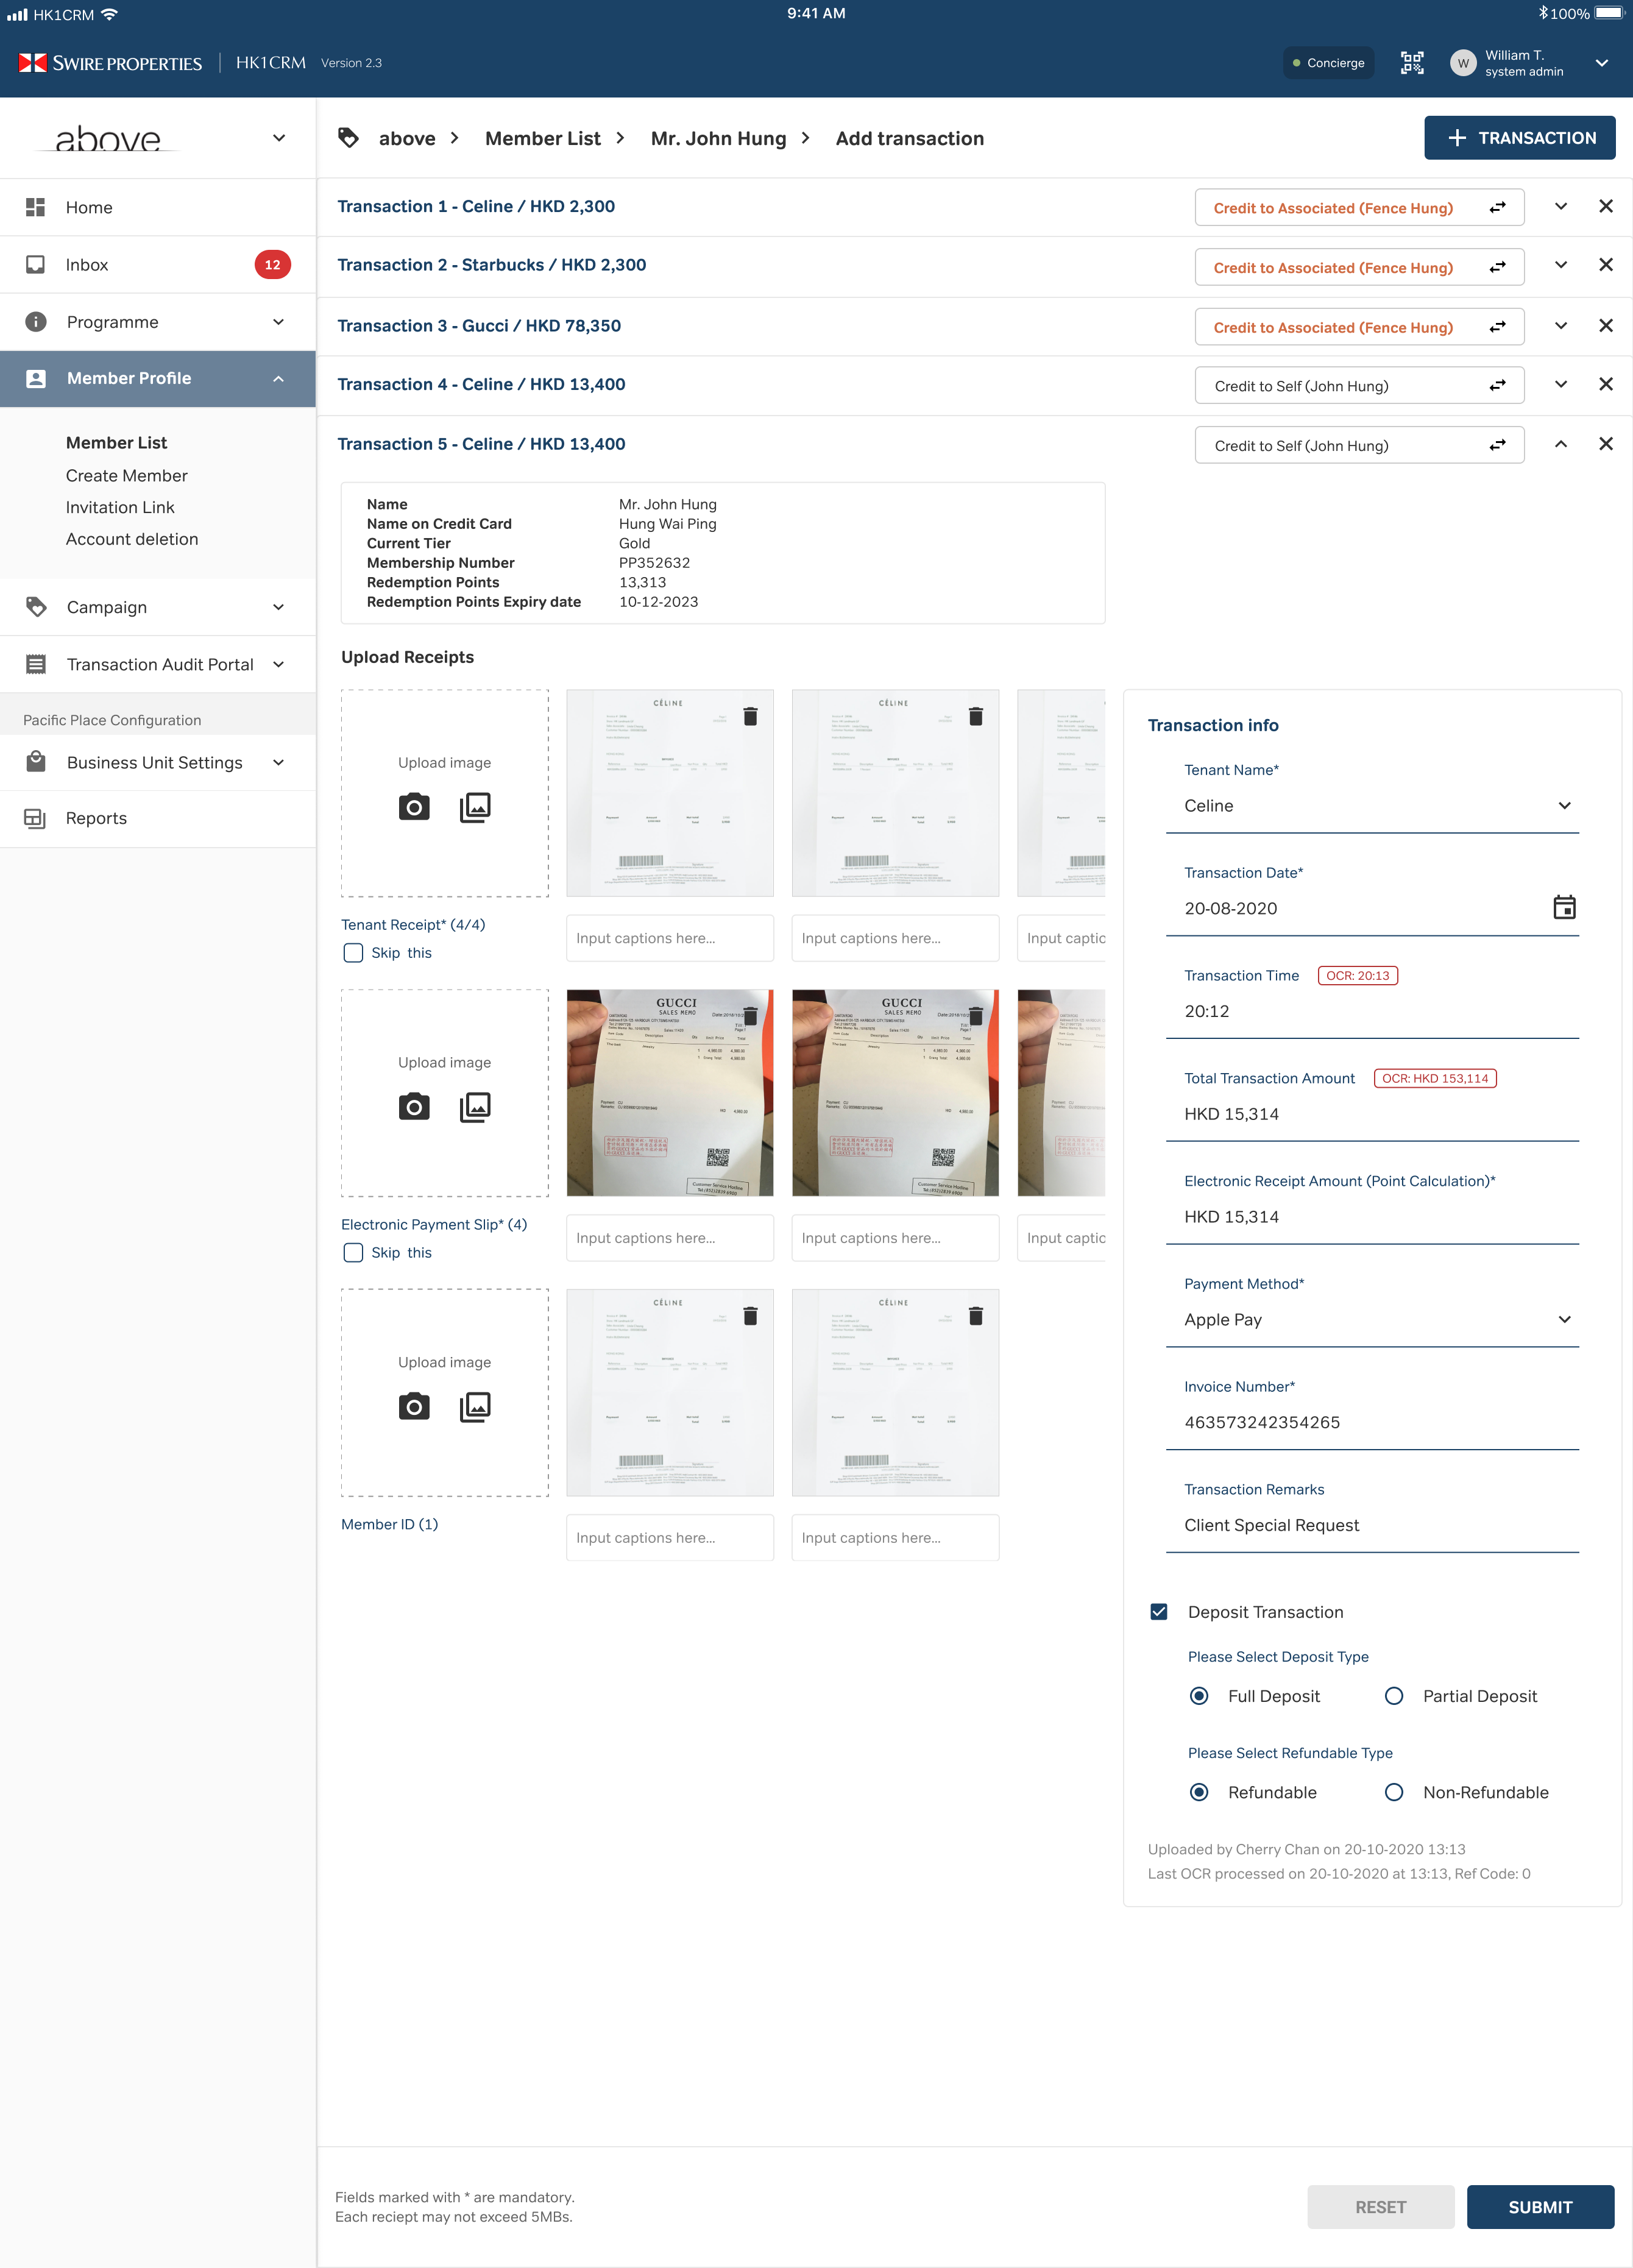Swap credit target for Transaction 1
The height and width of the screenshot is (2268, 1633).
1497,208
